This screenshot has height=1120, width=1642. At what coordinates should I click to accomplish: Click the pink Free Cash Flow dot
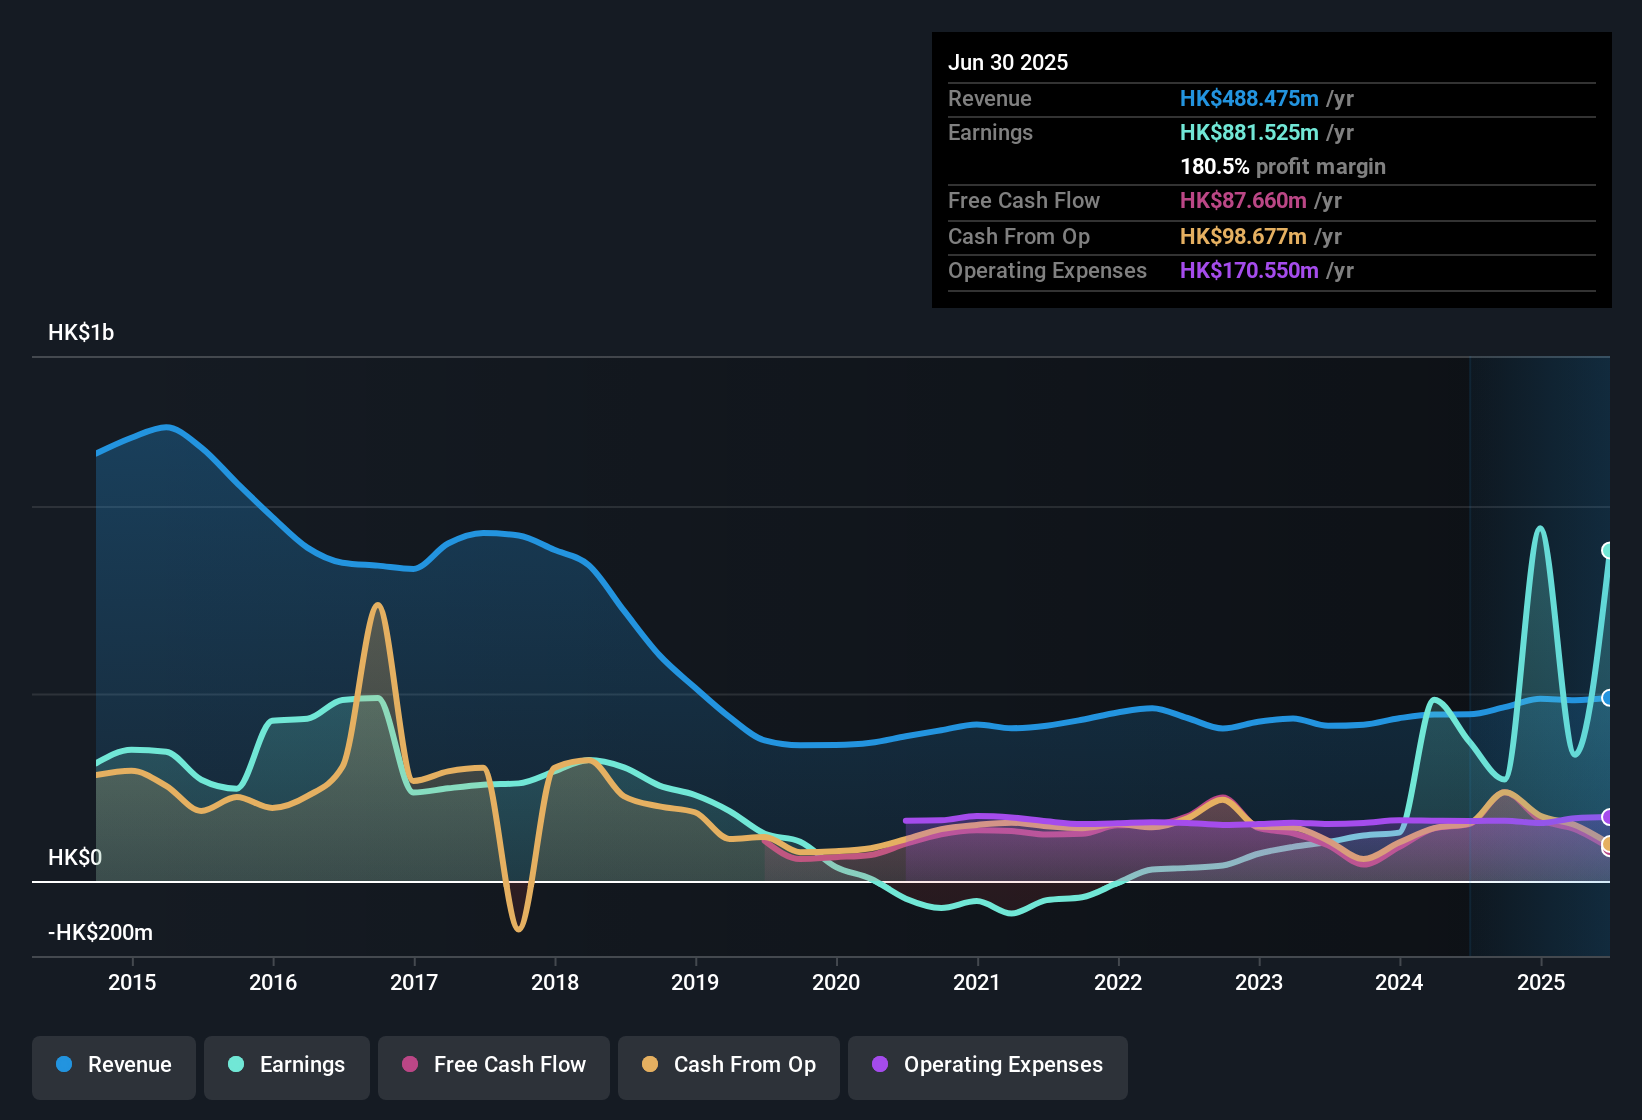[410, 1064]
